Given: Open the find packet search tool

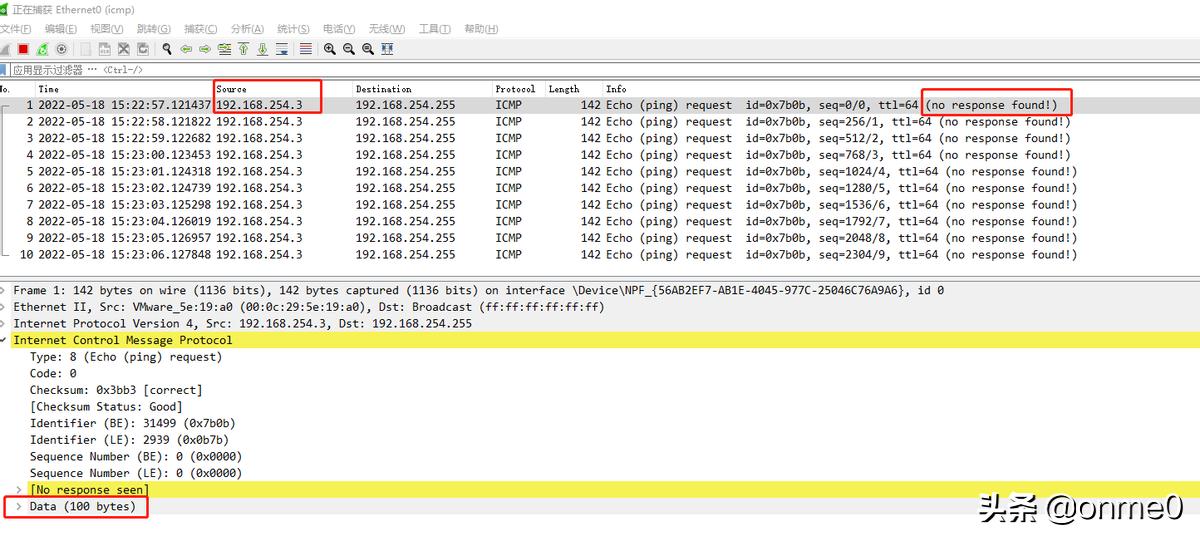Looking at the screenshot, I should [167, 49].
